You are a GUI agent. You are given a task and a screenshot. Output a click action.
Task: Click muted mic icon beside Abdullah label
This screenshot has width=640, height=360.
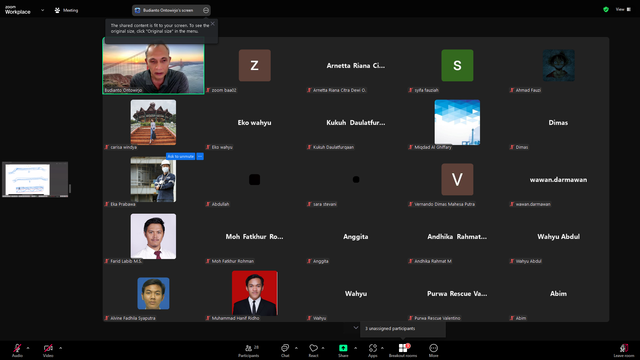208,204
